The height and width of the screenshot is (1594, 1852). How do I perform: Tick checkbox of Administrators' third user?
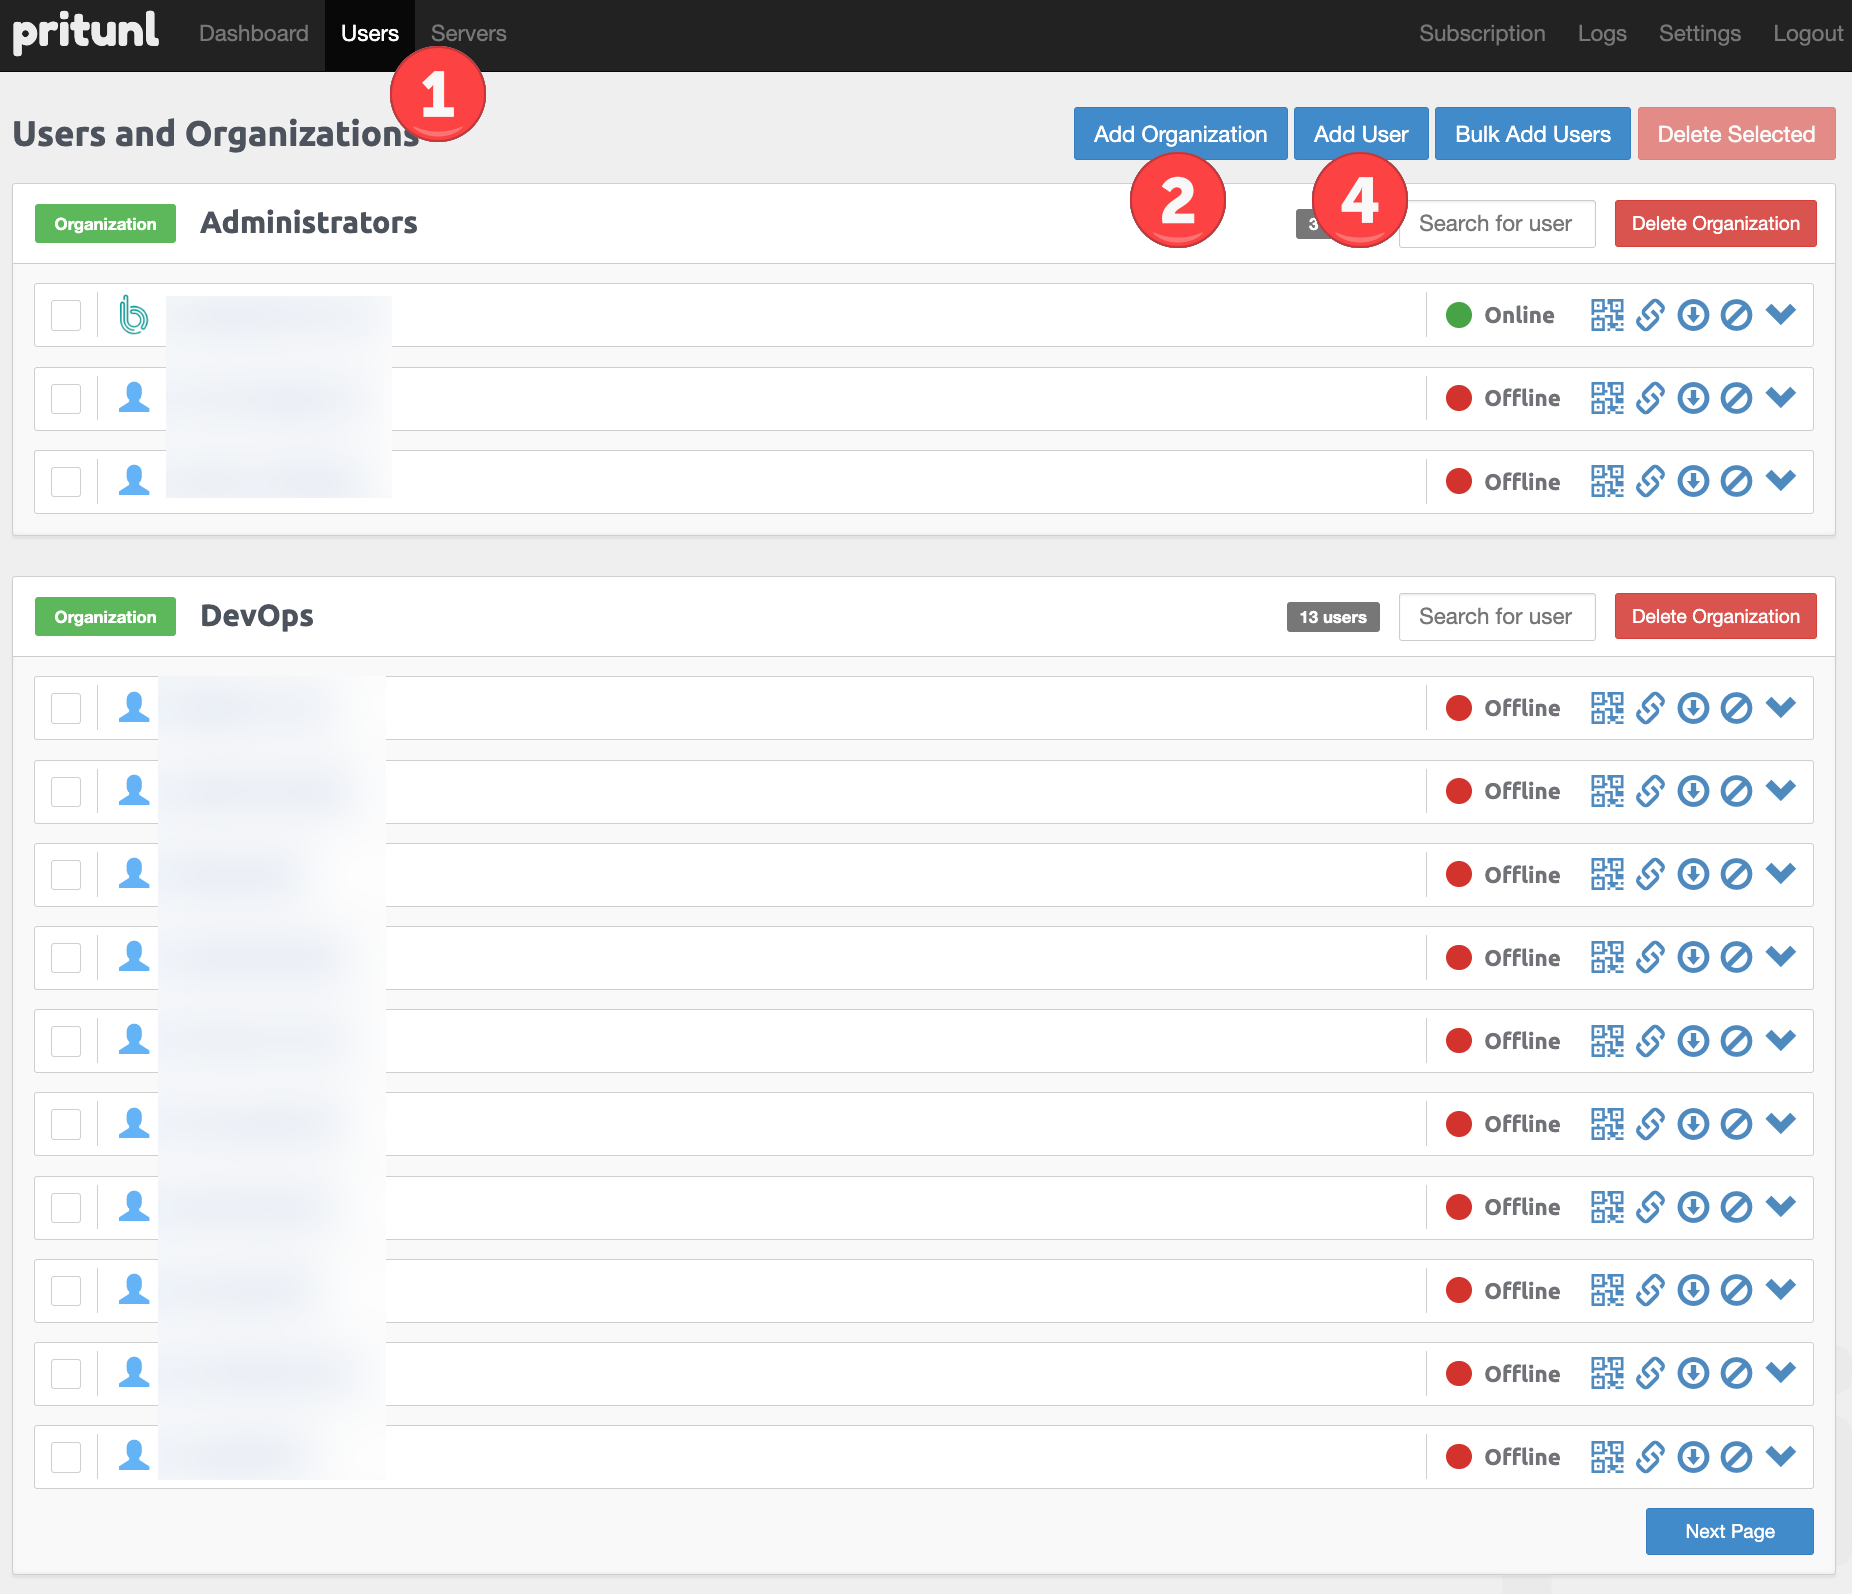[x=66, y=481]
